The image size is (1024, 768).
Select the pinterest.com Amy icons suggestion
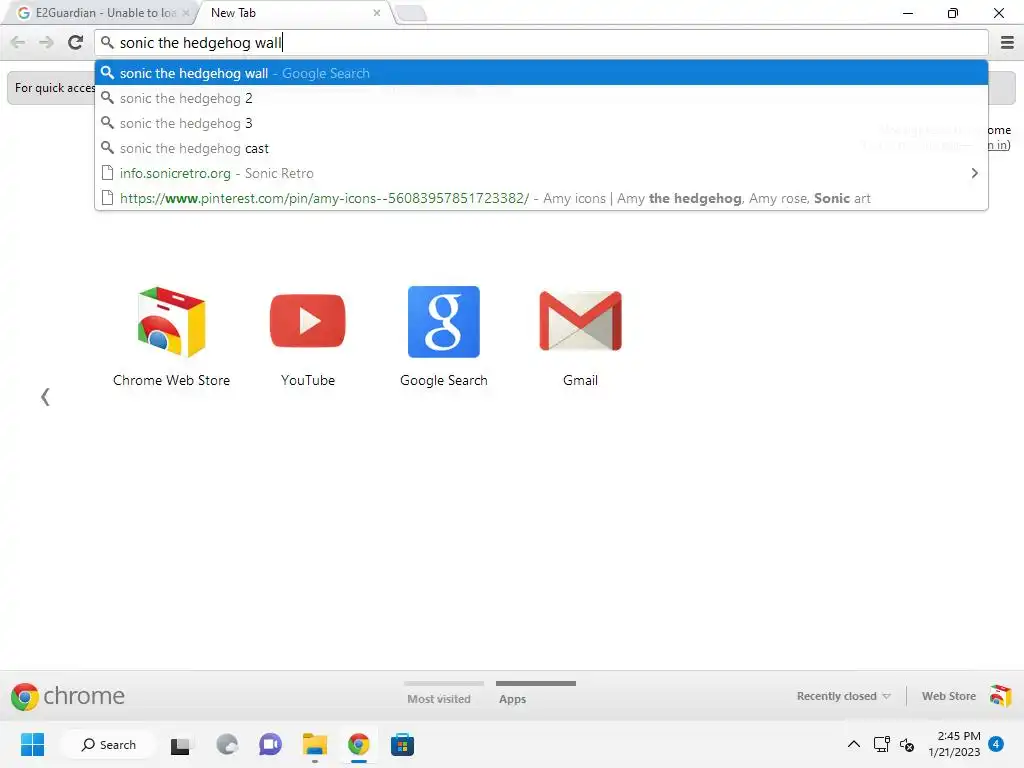tap(541, 198)
